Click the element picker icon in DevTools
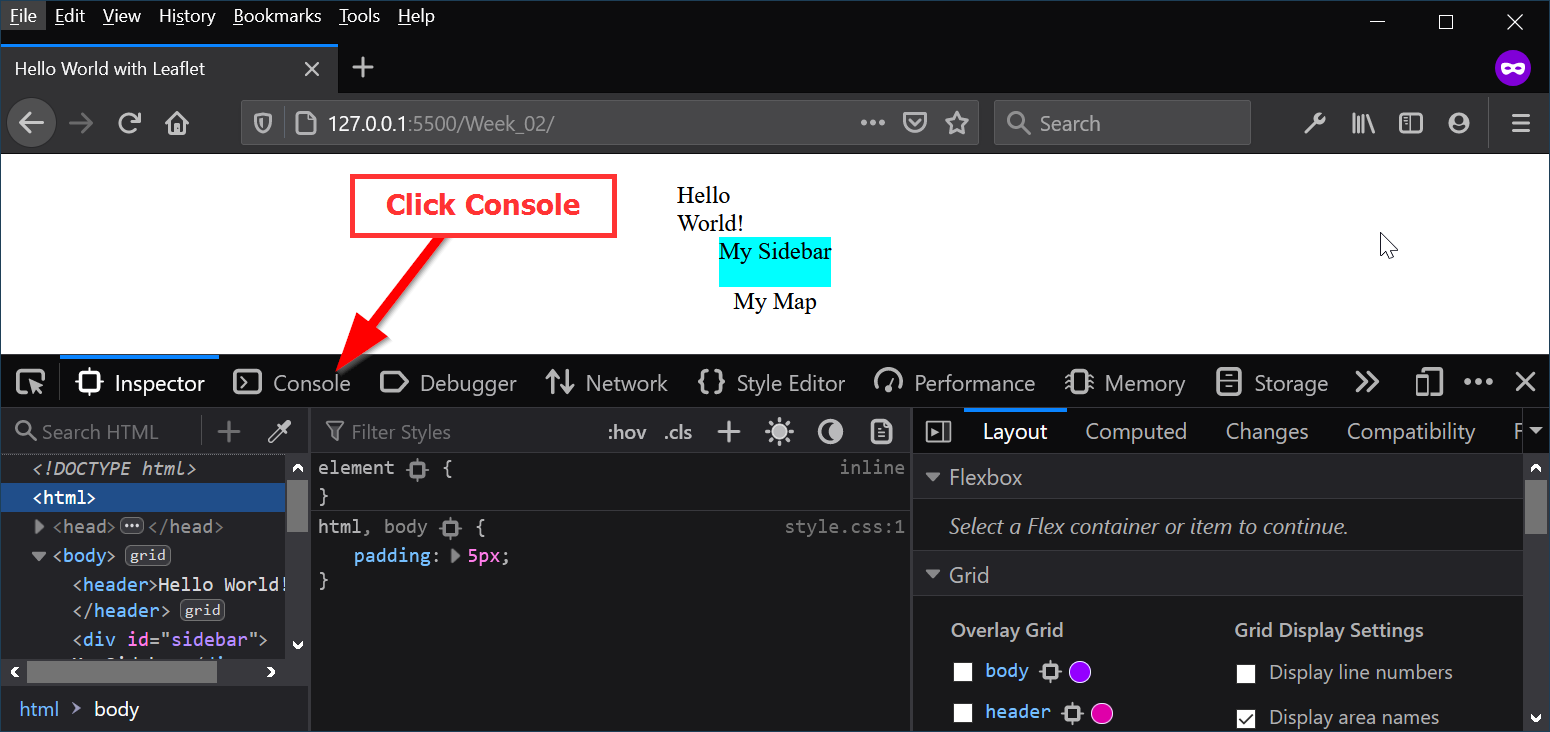Viewport: 1550px width, 732px height. click(x=31, y=383)
